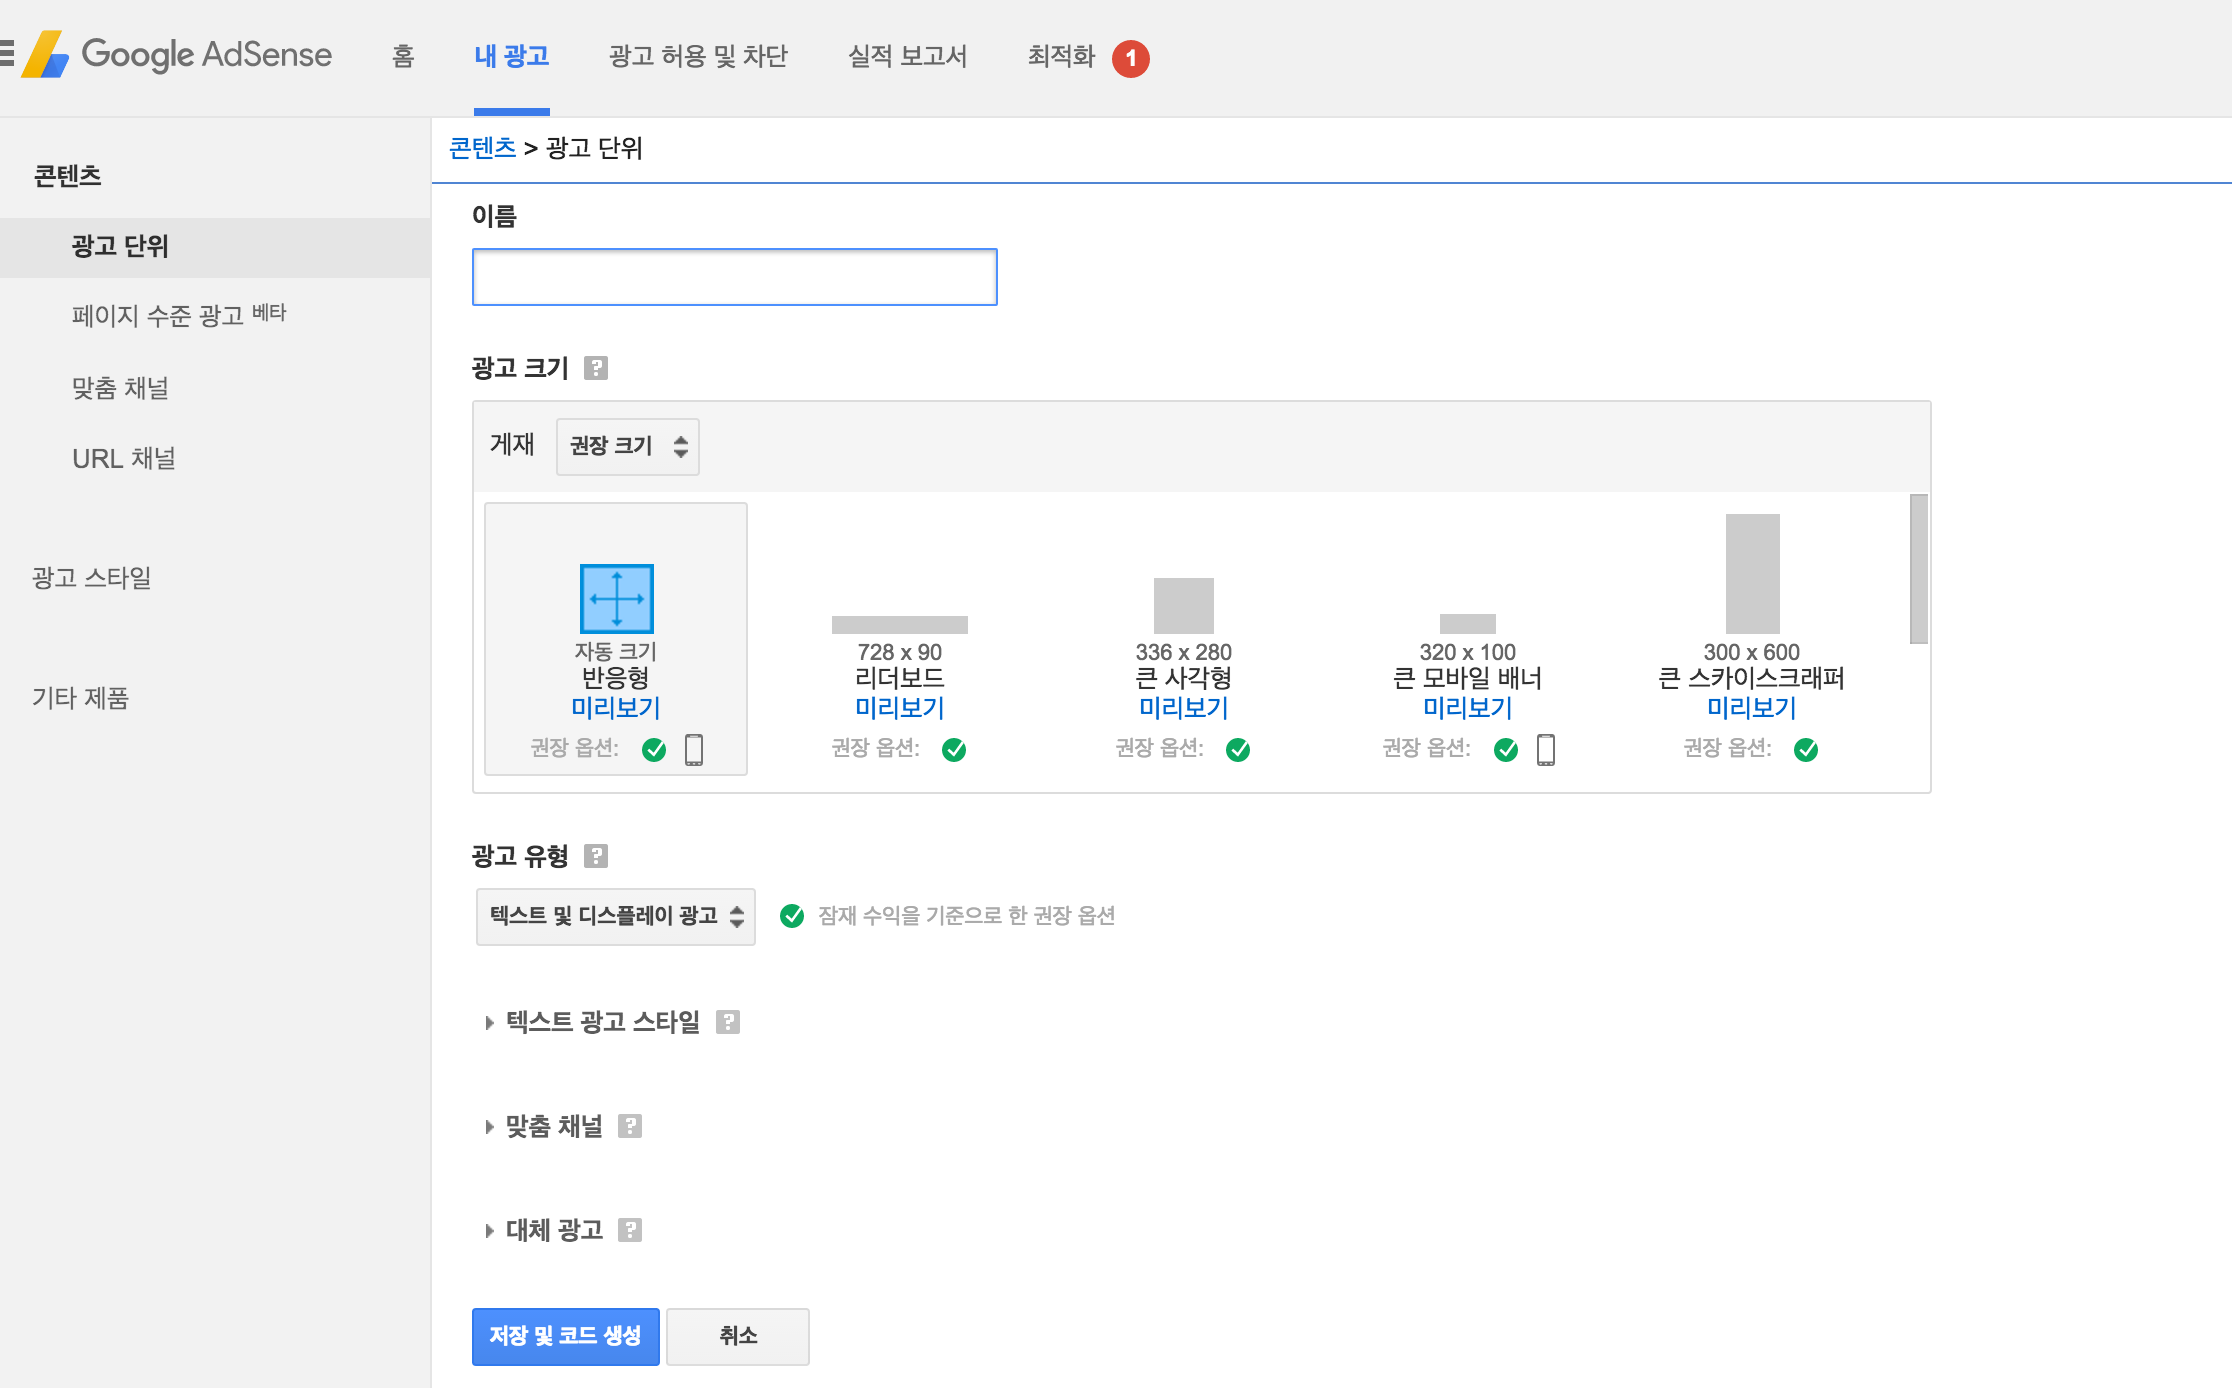This screenshot has width=2232, height=1388.
Task: Open the help icon next to 광고 유형
Action: pyautogui.click(x=597, y=856)
